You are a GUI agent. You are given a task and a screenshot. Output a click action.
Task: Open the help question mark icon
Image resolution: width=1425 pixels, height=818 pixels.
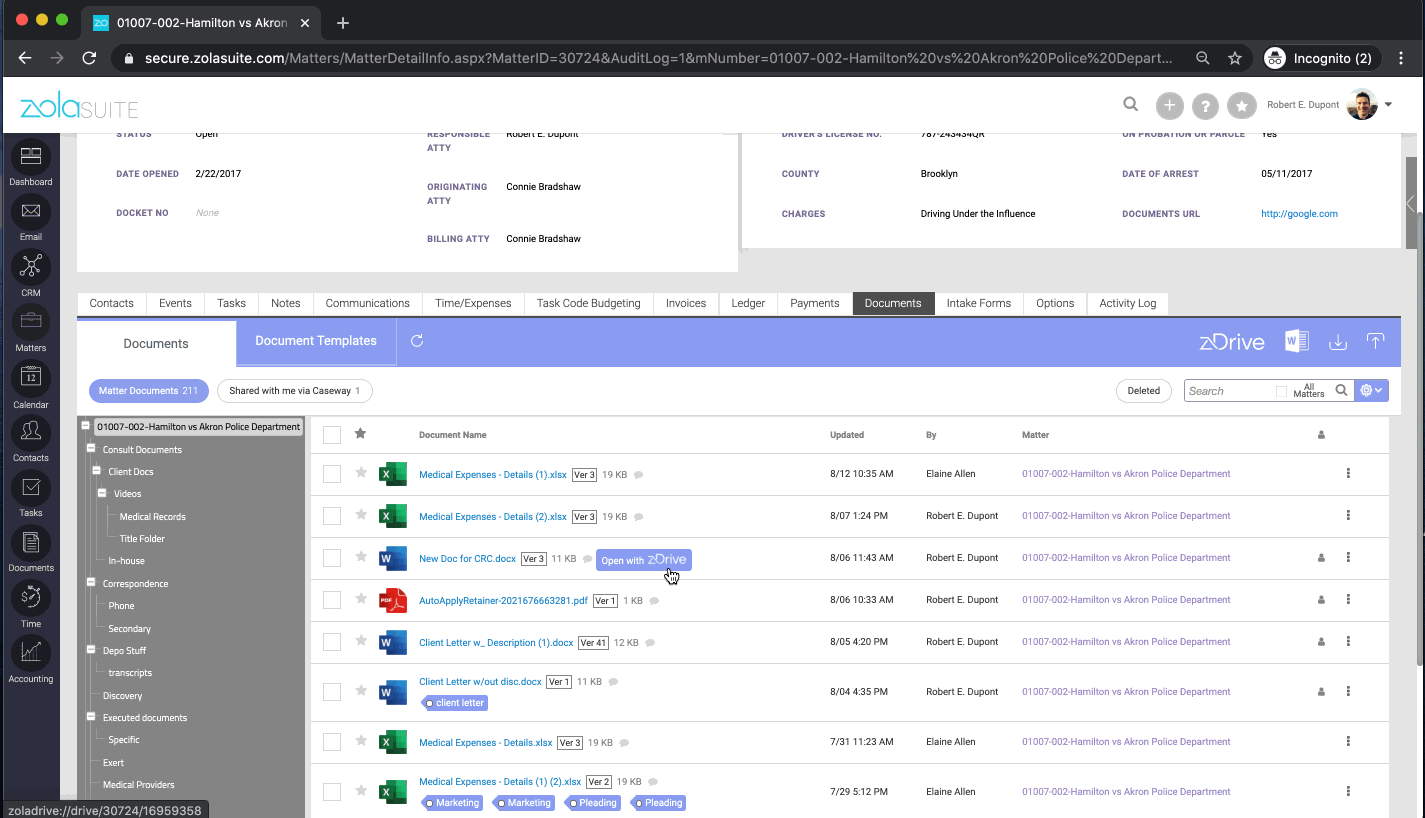point(1206,105)
